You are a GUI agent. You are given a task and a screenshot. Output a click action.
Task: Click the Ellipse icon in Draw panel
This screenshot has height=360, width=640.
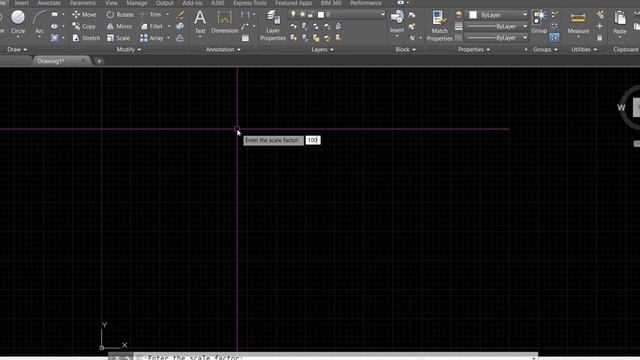[55, 27]
